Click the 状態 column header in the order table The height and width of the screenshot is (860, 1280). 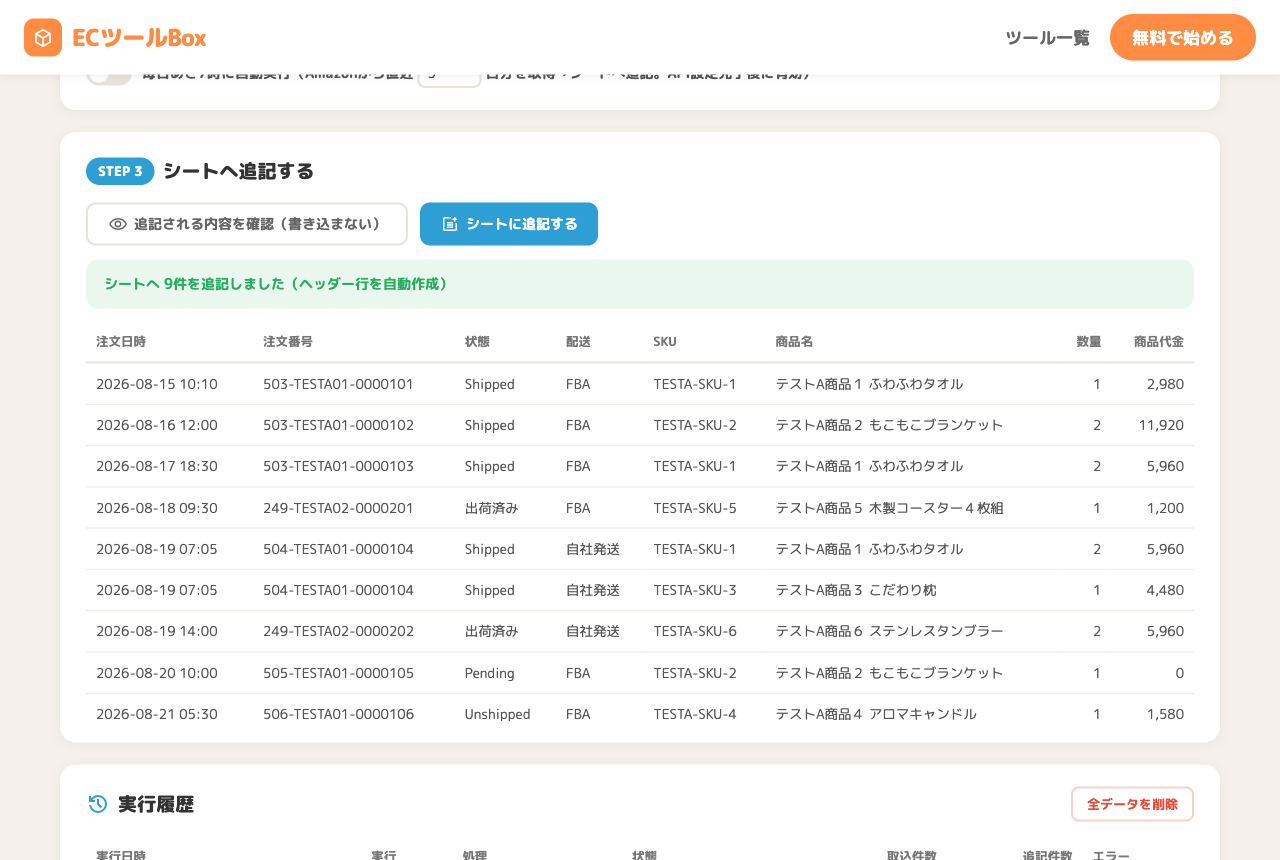(x=477, y=342)
